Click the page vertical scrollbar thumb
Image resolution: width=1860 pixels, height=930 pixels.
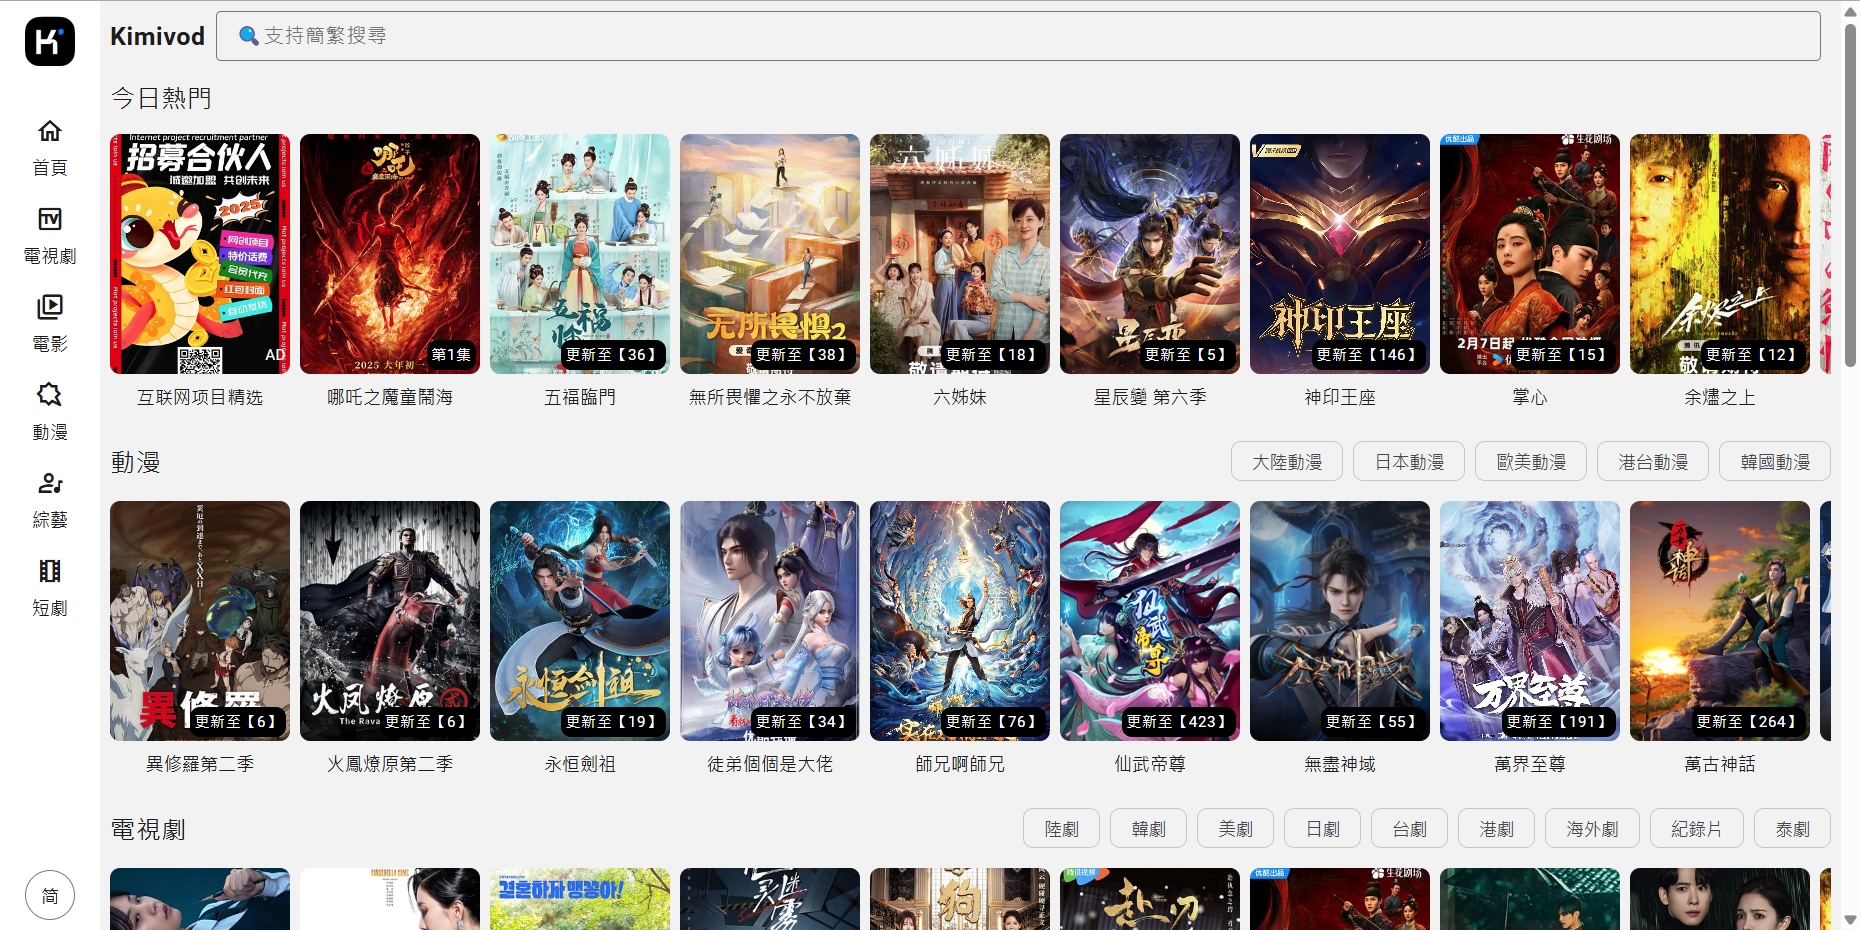point(1850,195)
